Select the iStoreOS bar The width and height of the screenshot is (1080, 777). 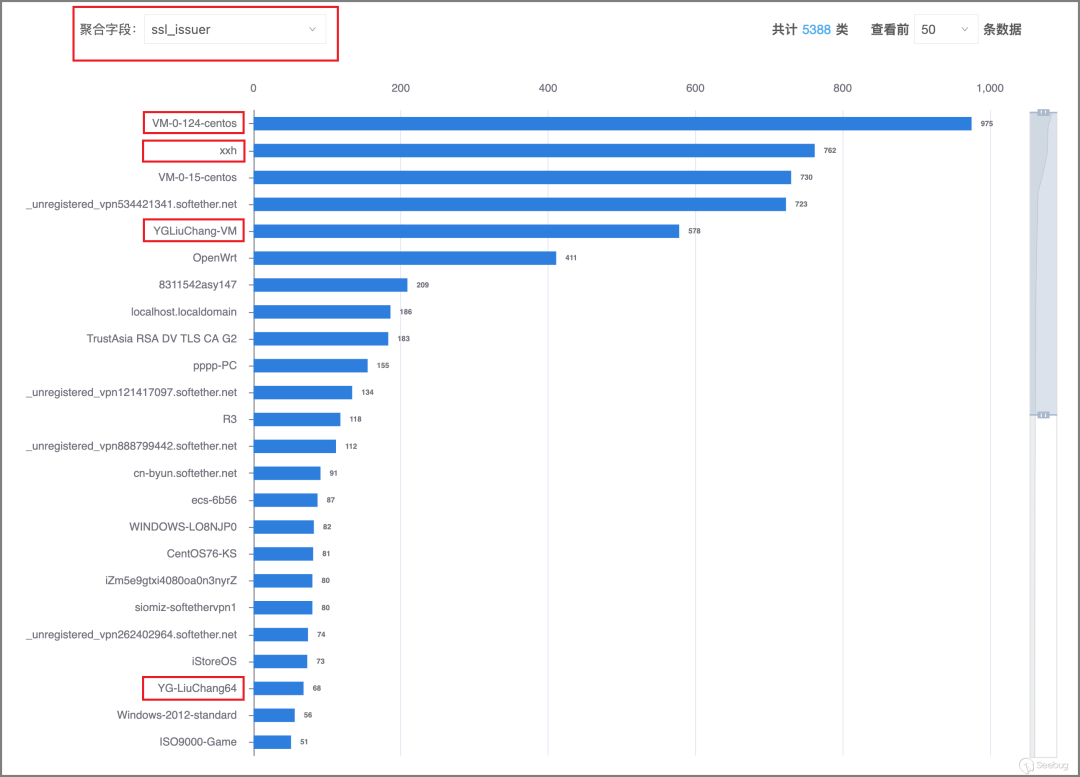click(x=280, y=661)
